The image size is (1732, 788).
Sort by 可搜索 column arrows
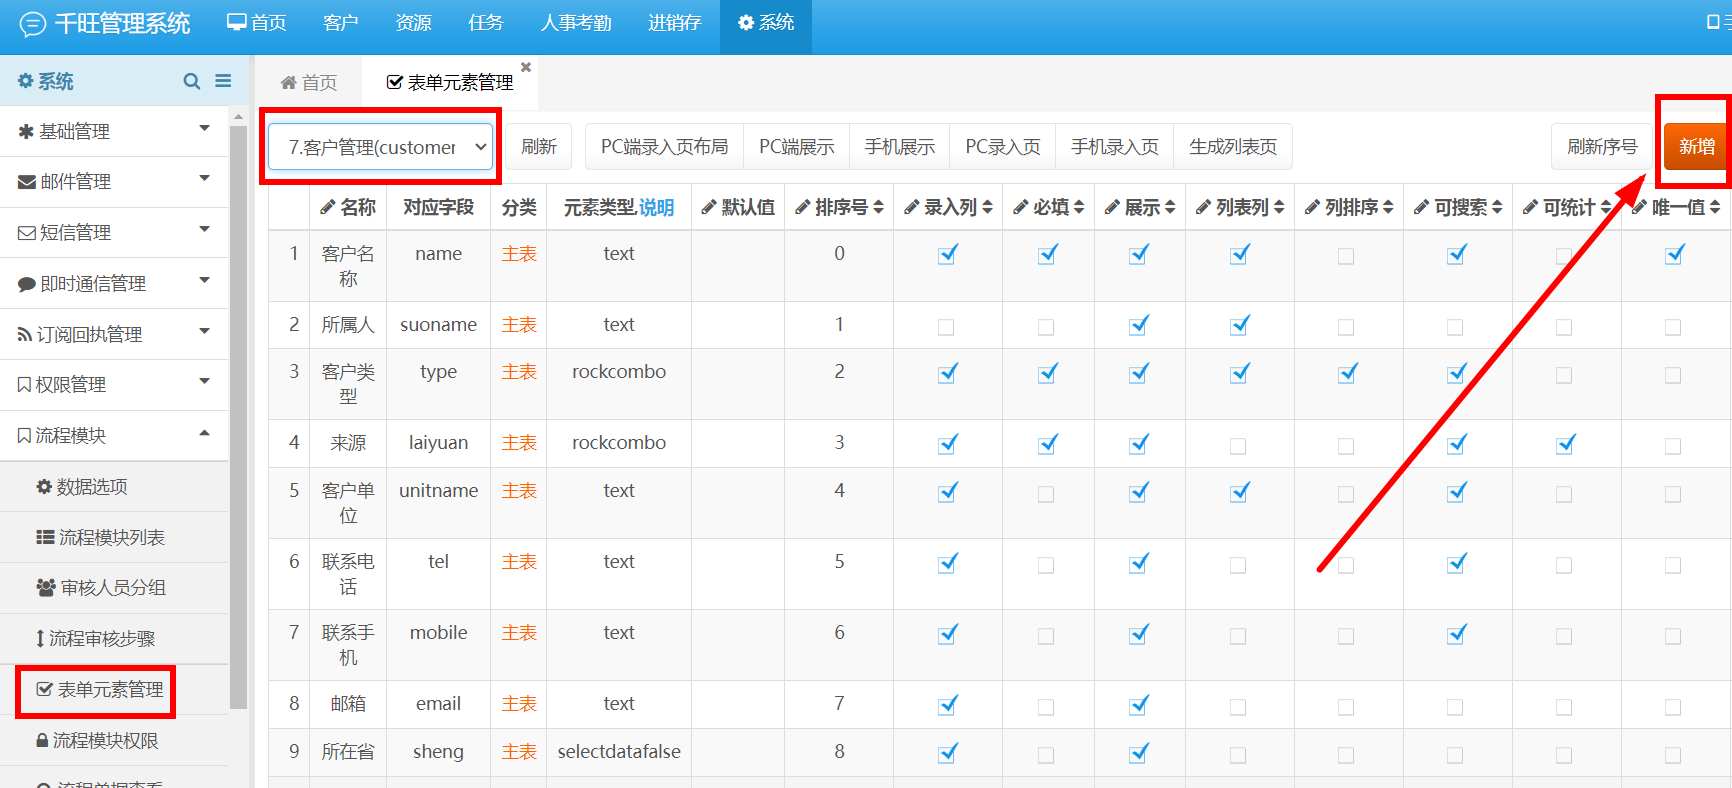pyautogui.click(x=1497, y=207)
